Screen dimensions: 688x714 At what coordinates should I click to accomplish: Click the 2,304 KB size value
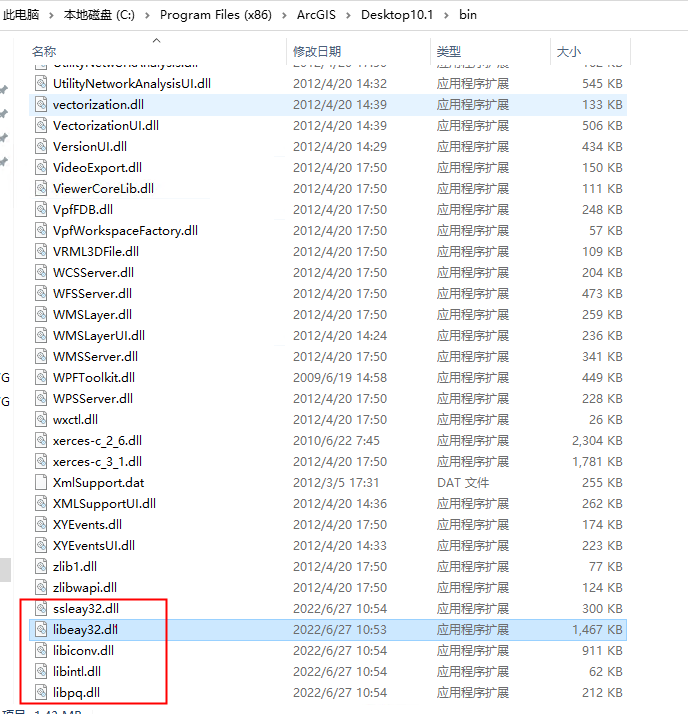[x=597, y=440]
